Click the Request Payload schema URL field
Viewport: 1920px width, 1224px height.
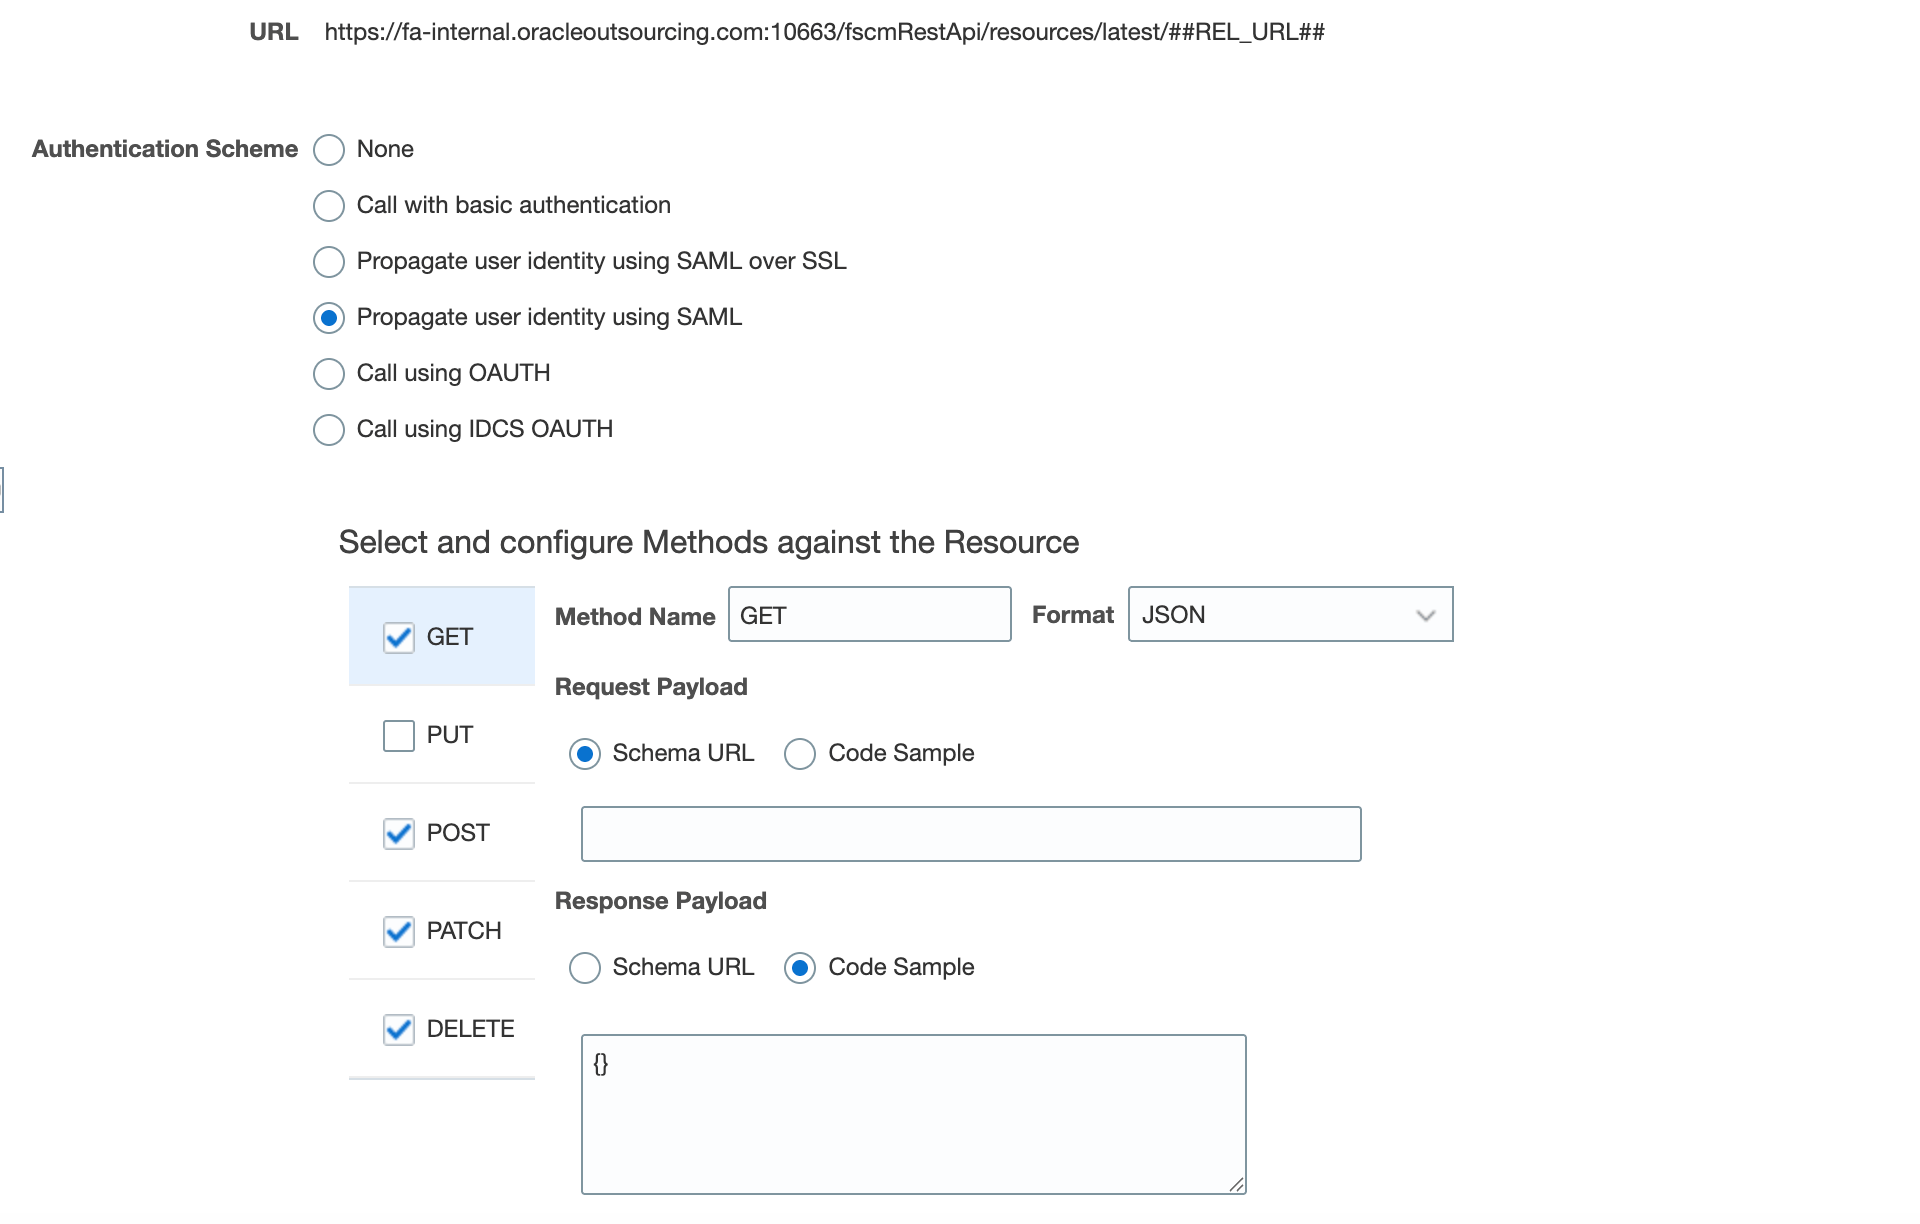click(970, 834)
